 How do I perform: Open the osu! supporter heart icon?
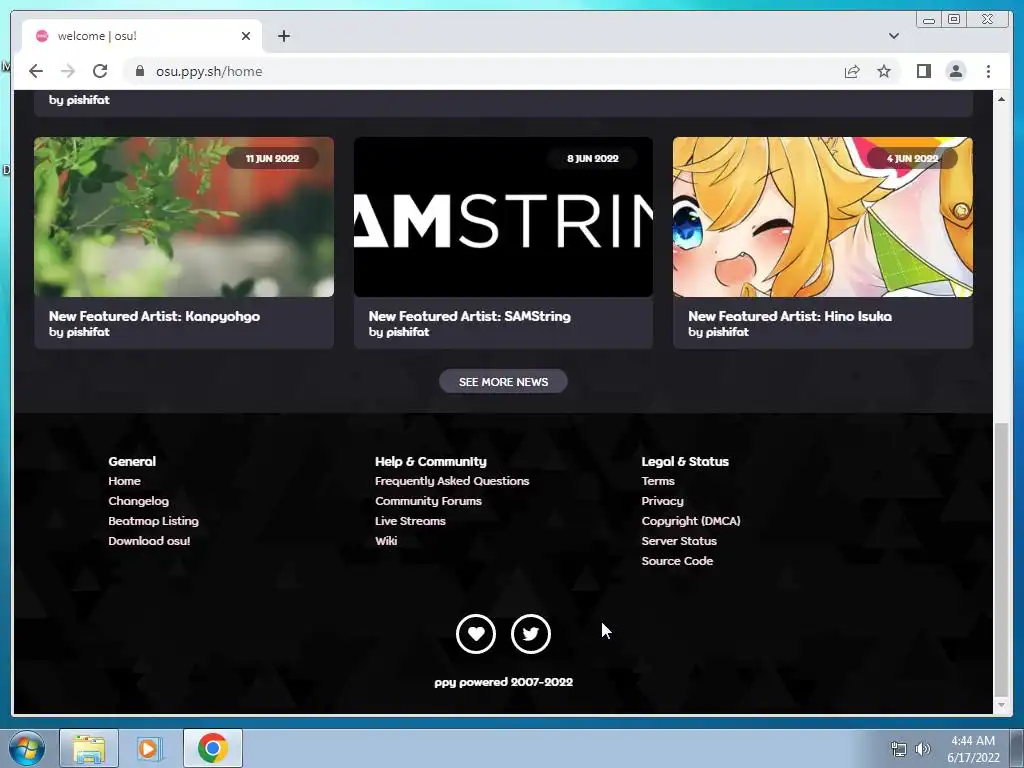point(475,633)
